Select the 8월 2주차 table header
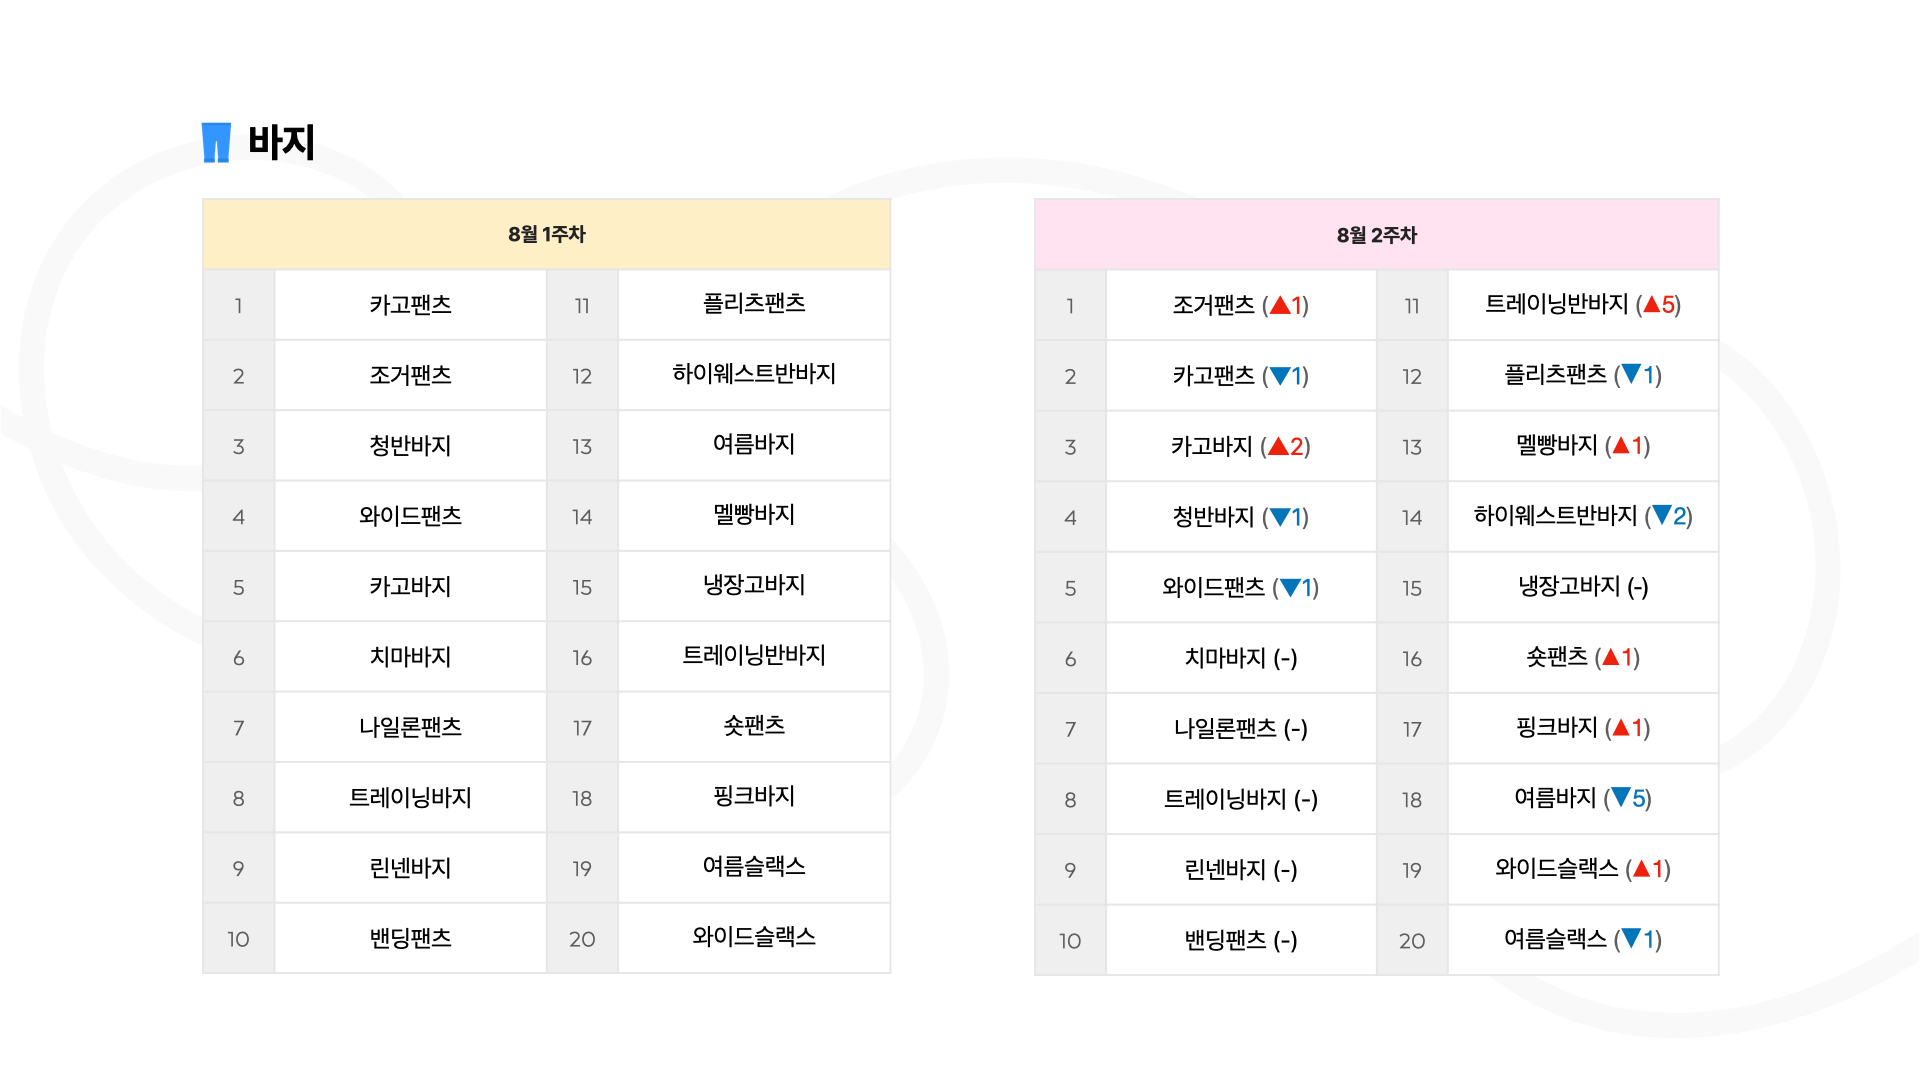 [x=1377, y=235]
